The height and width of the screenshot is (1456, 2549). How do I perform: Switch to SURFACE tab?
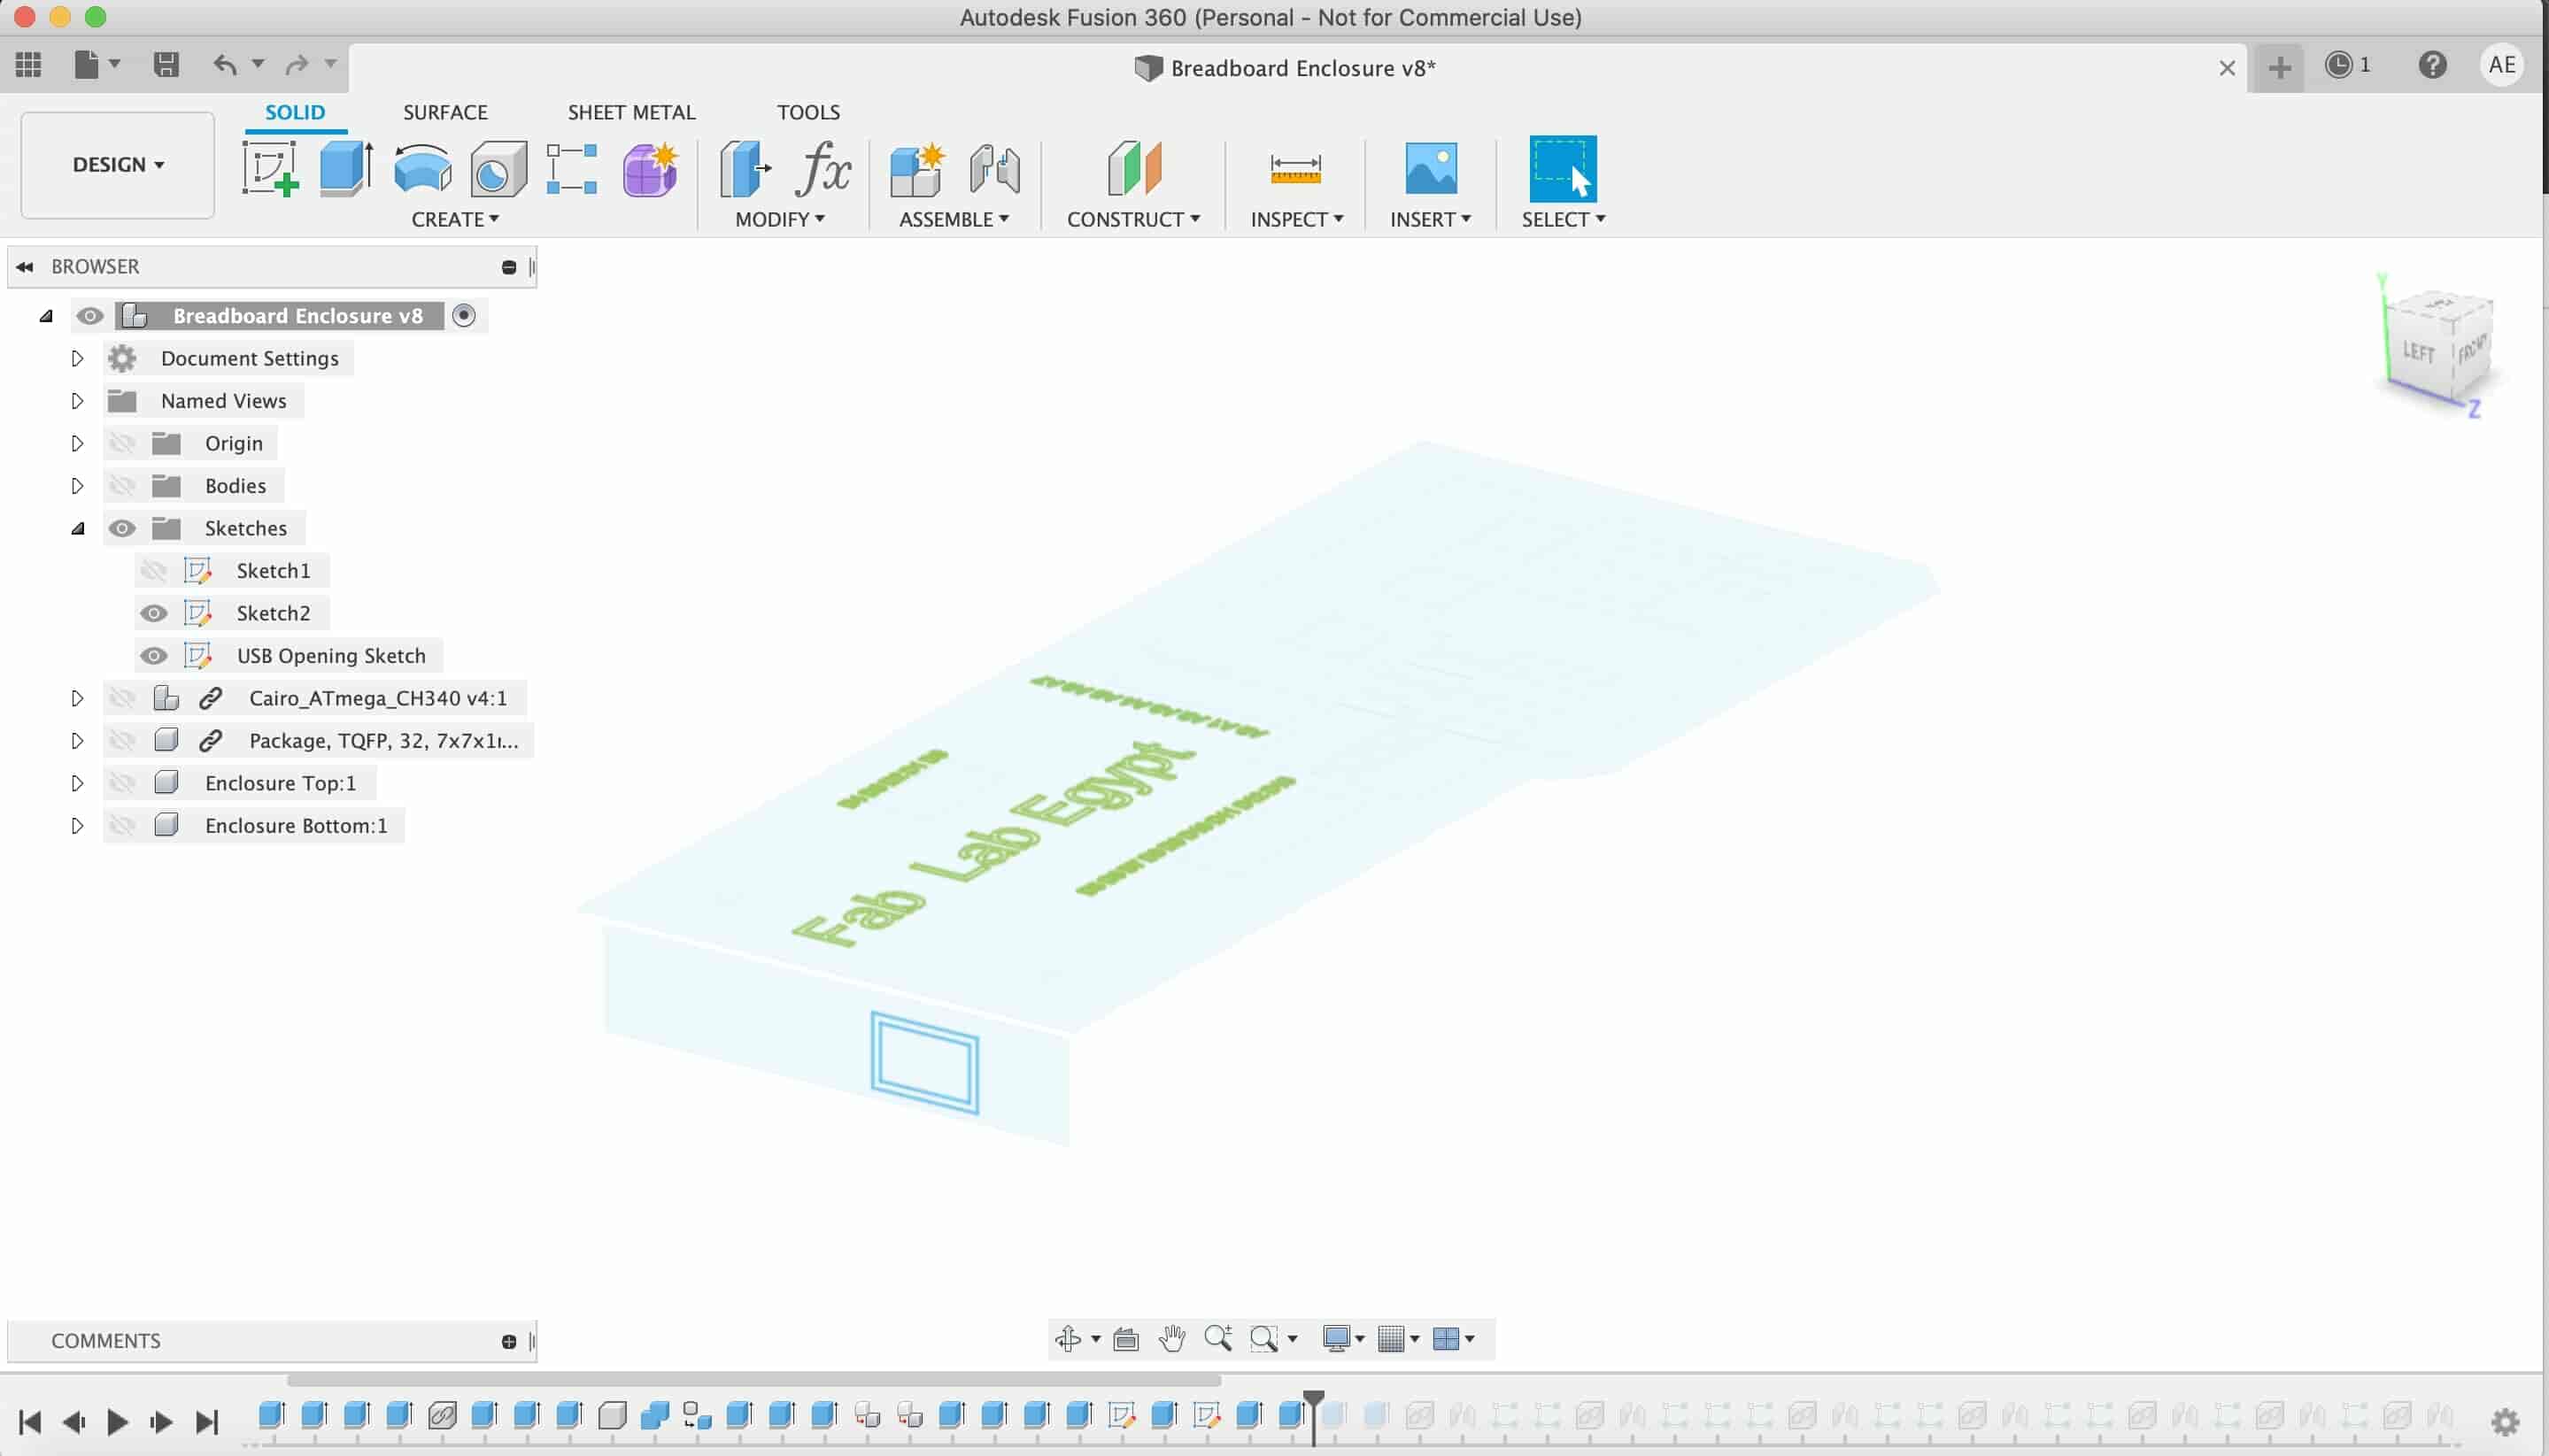coord(444,112)
